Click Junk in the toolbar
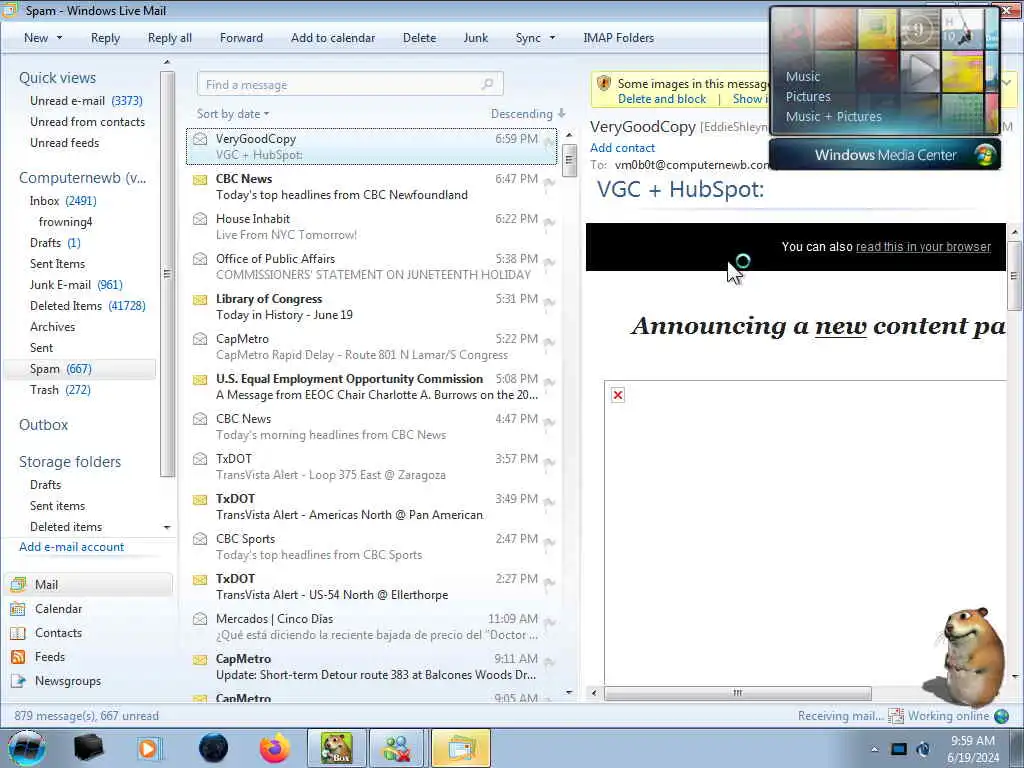Viewport: 1024px width, 768px height. pyautogui.click(x=475, y=38)
